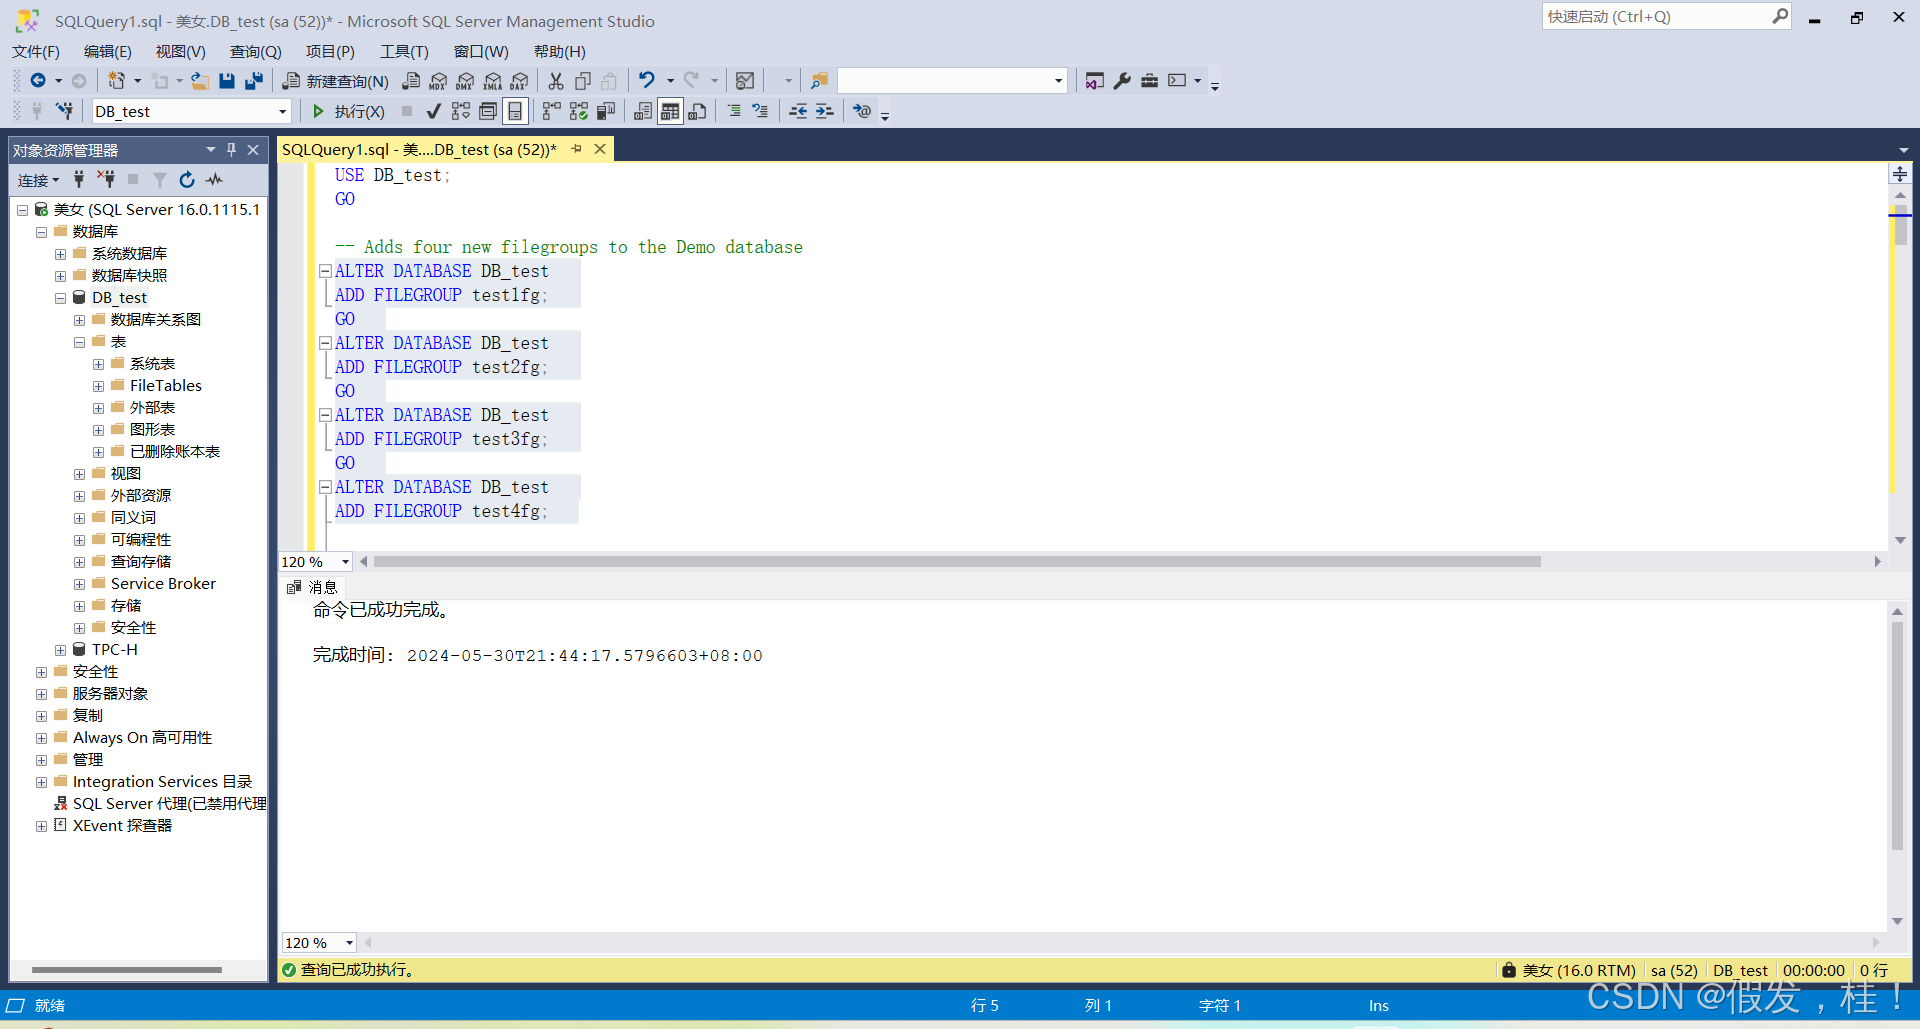
Task: Expand the TPC-H database node
Action: [x=61, y=650]
